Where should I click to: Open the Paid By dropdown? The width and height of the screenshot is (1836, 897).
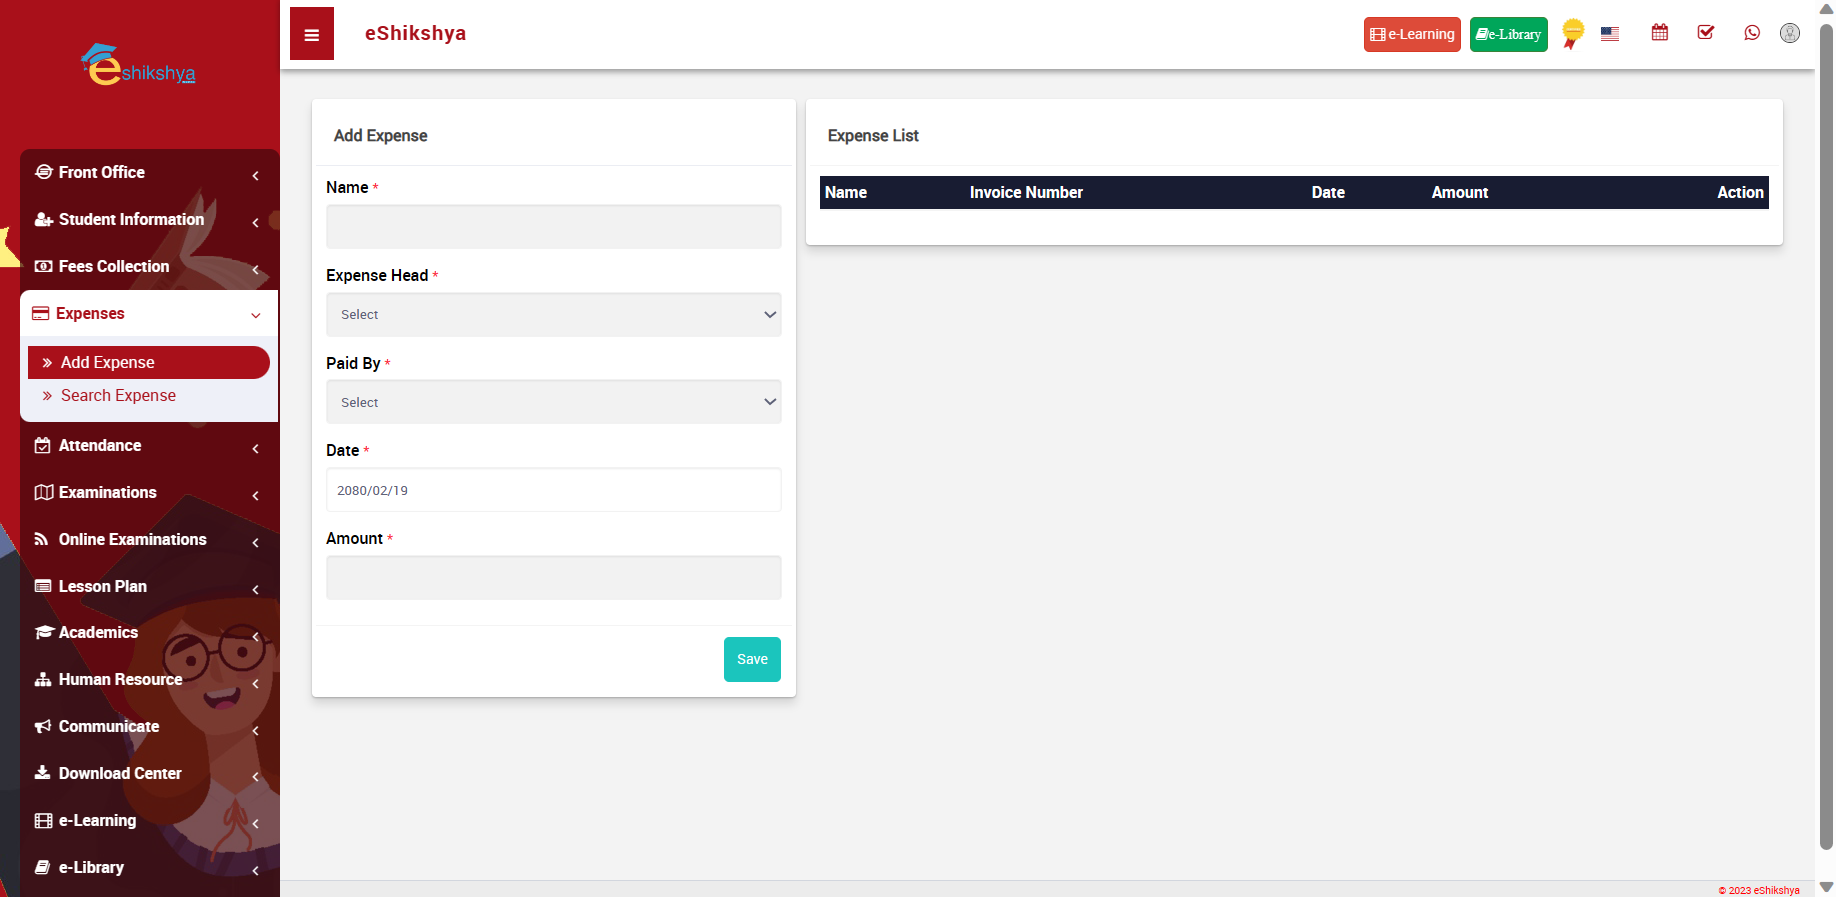(x=553, y=402)
